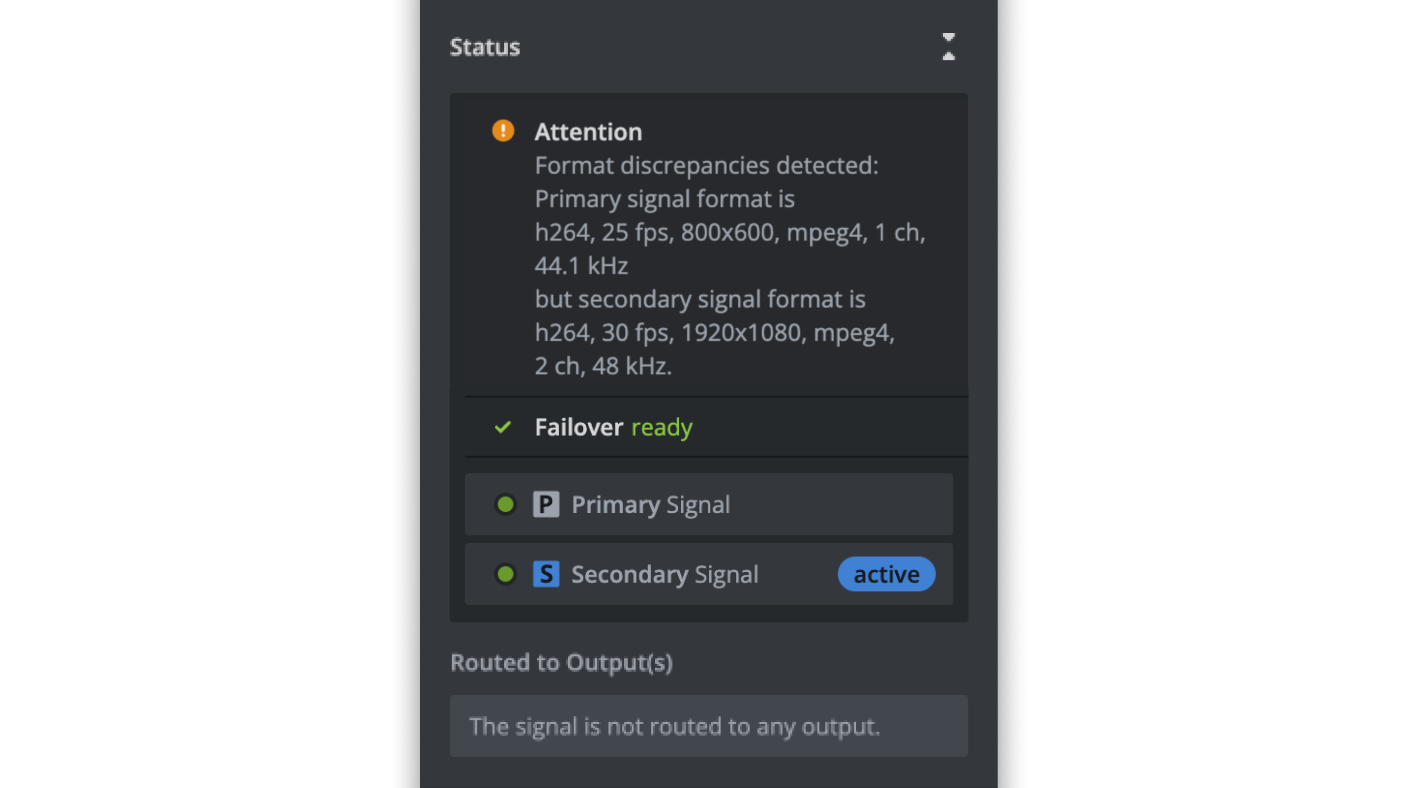This screenshot has width=1410, height=788.
Task: Expand the Primary Signal row details
Action: pos(709,504)
